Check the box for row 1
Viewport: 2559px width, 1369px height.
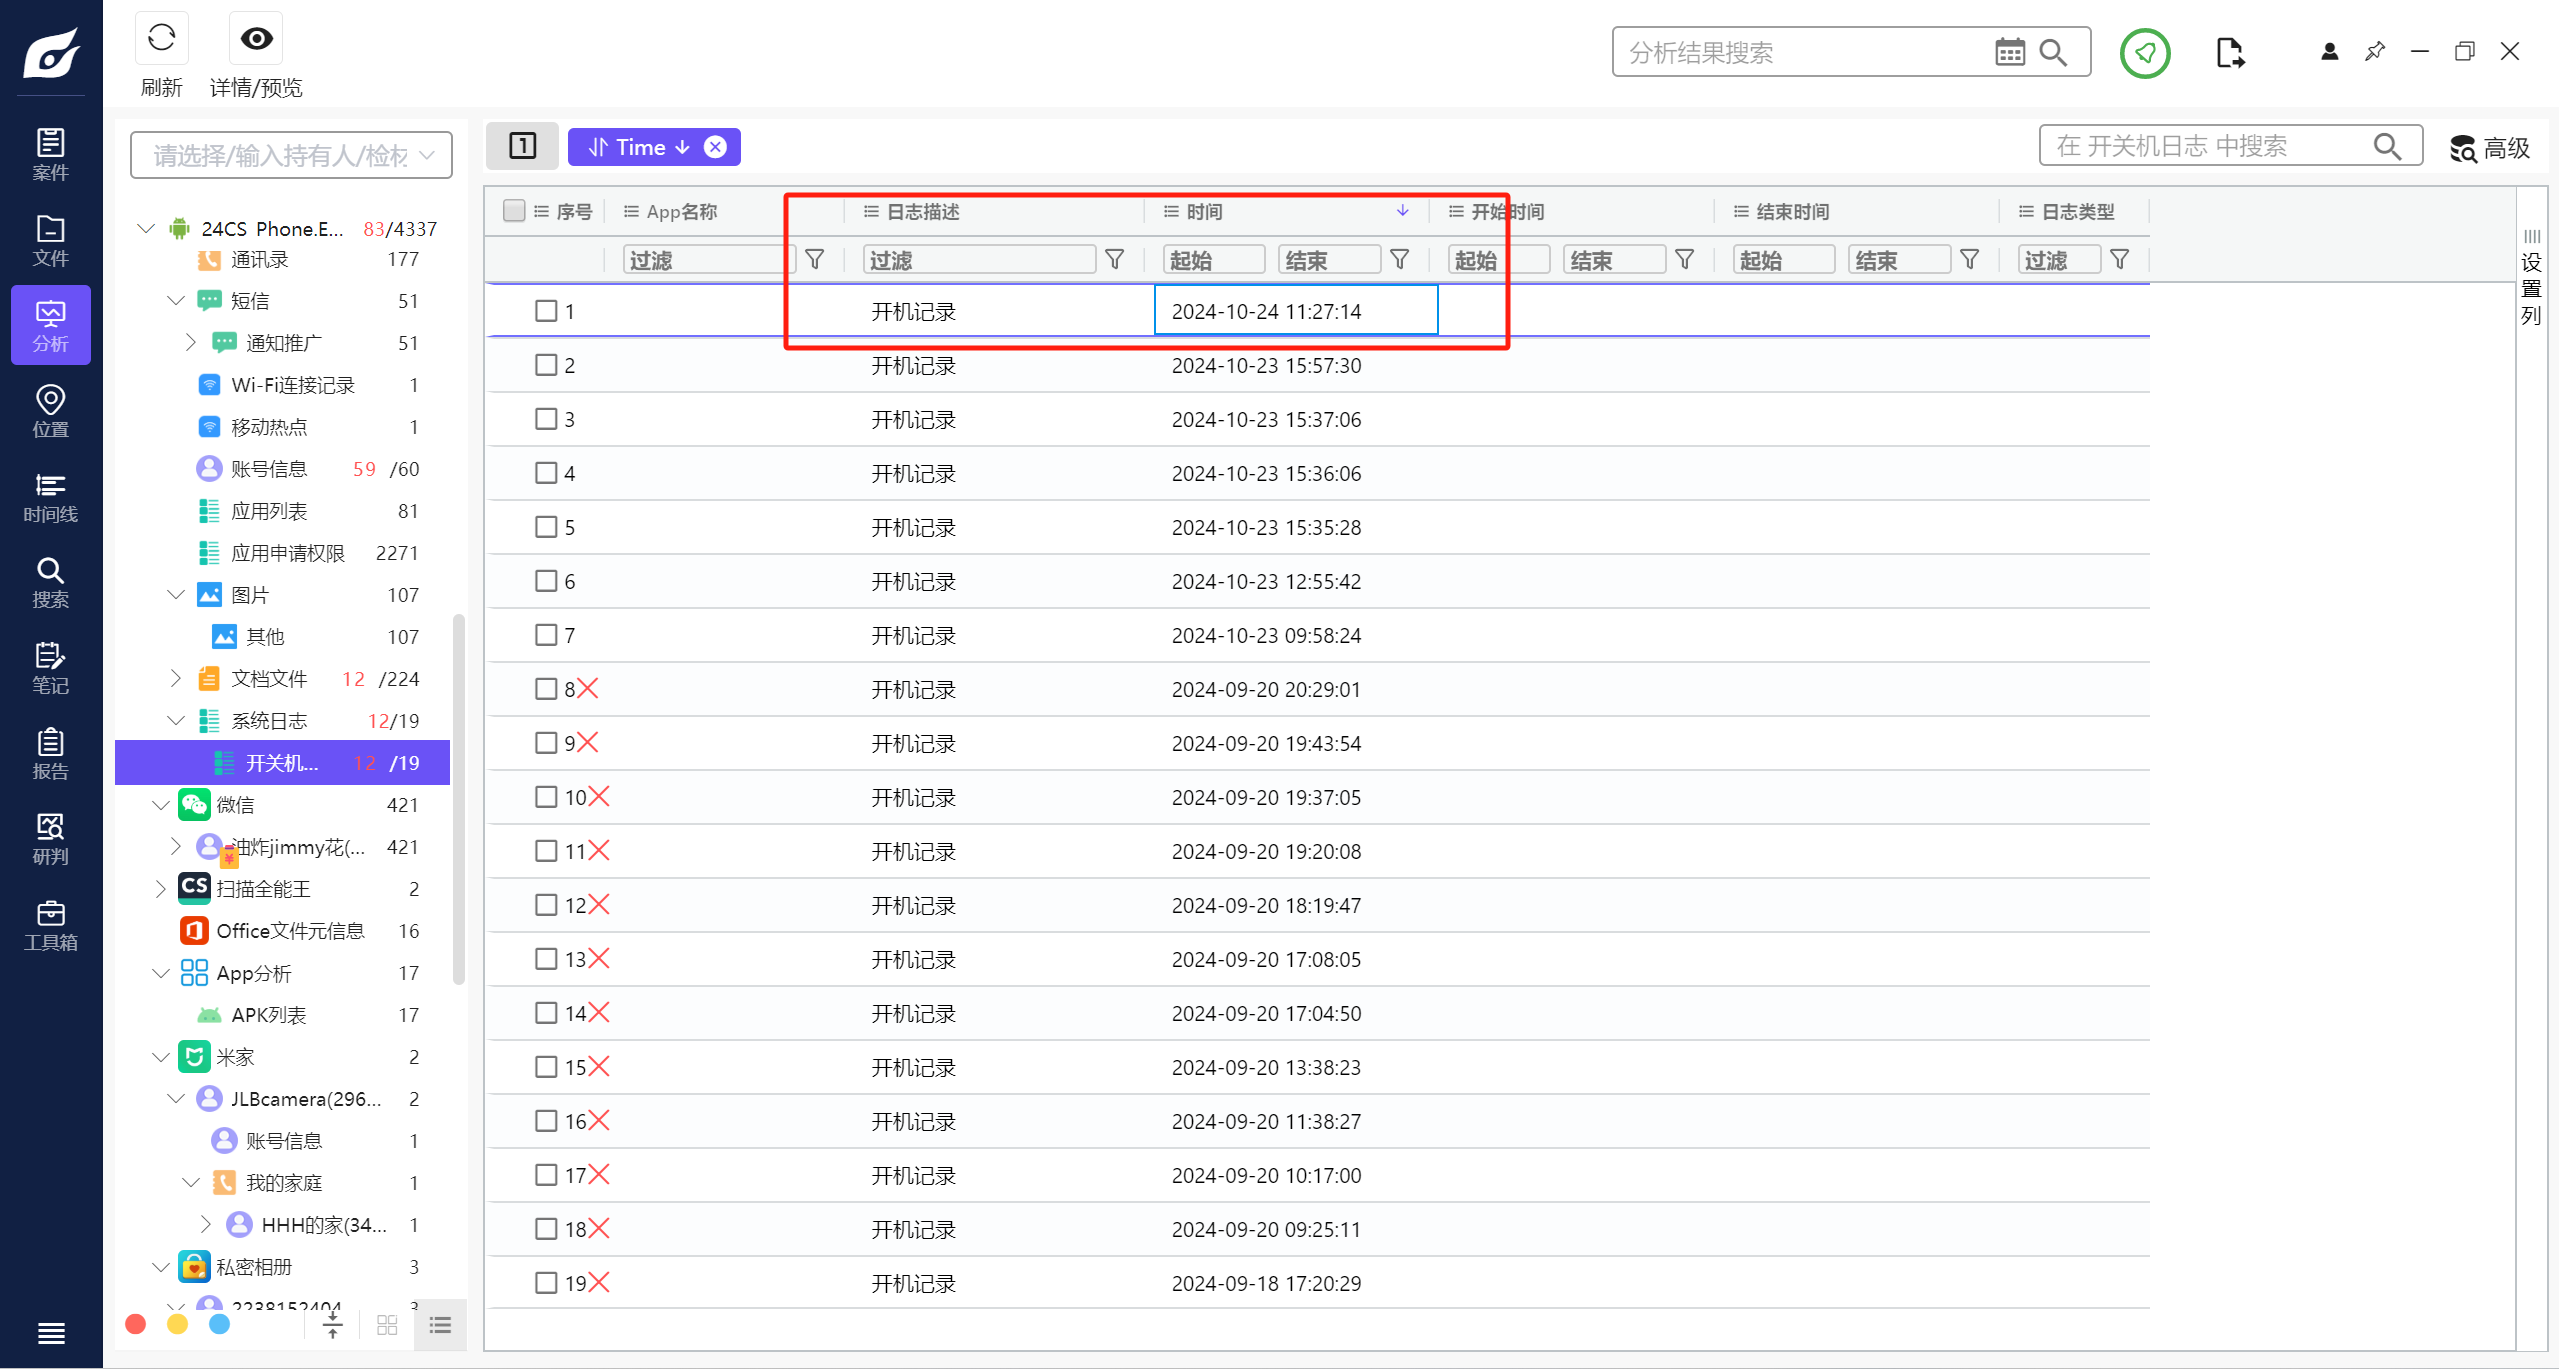pyautogui.click(x=545, y=311)
